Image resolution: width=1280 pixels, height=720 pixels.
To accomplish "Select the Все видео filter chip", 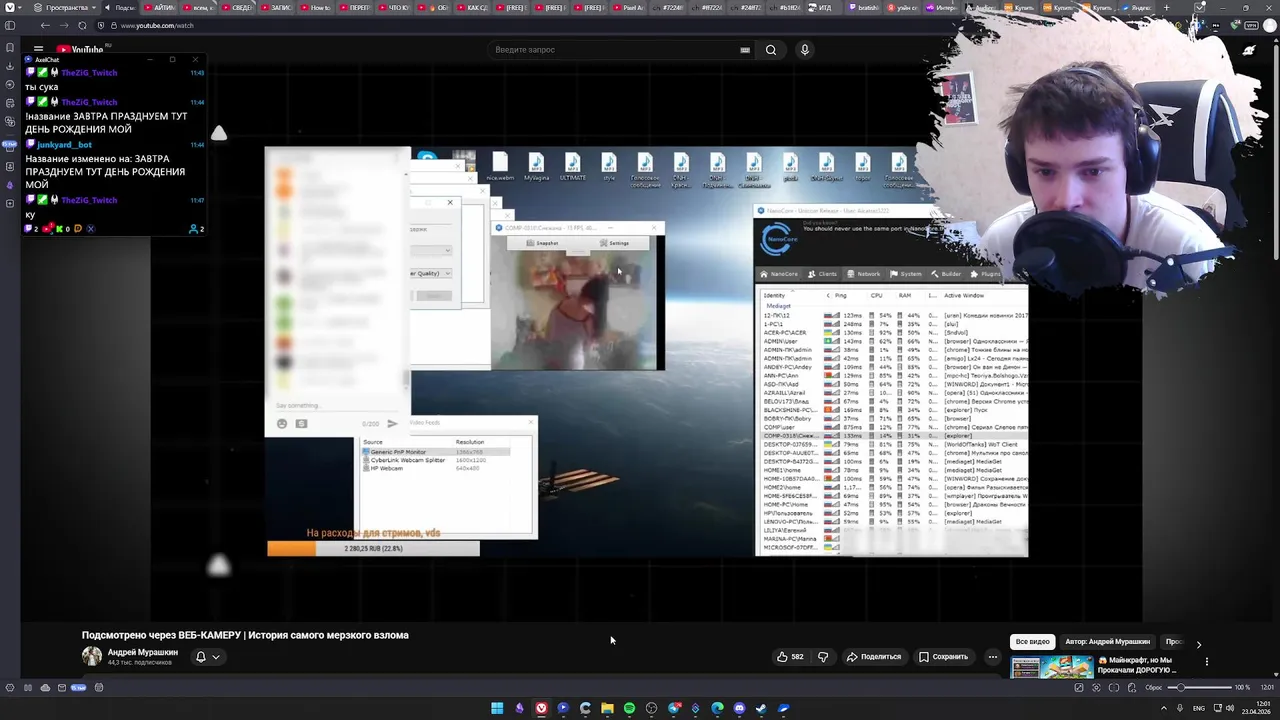I will pyautogui.click(x=1033, y=642).
